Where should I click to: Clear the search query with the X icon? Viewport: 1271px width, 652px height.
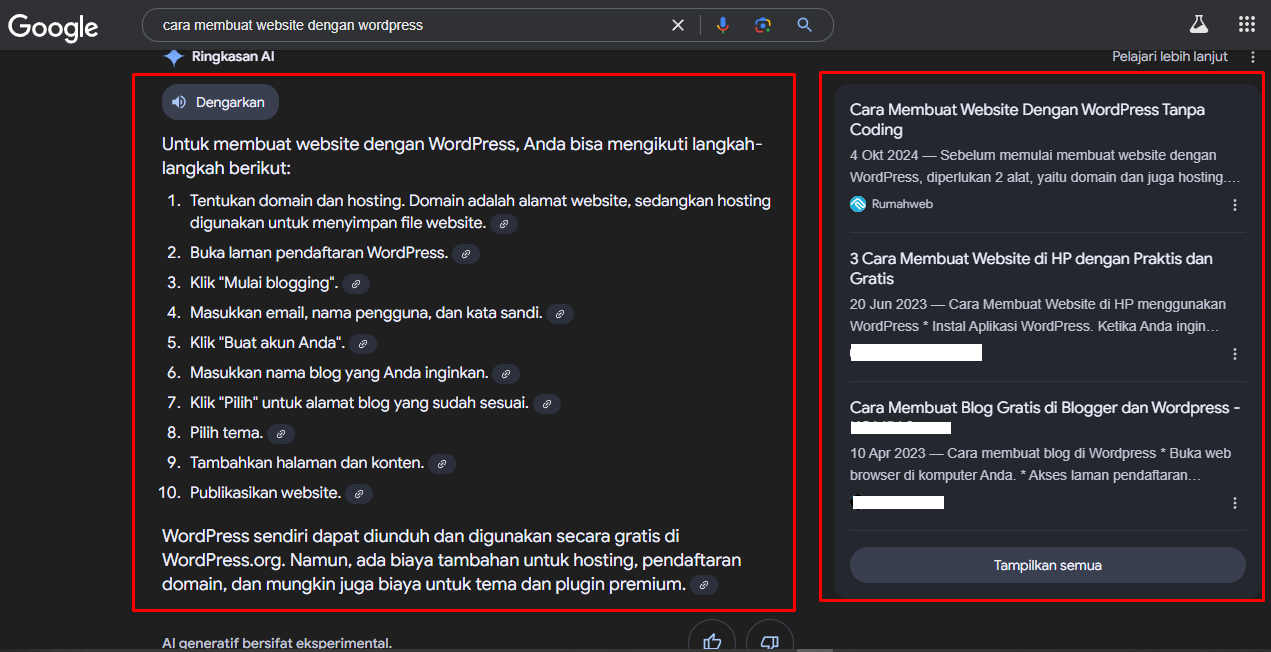pyautogui.click(x=678, y=25)
